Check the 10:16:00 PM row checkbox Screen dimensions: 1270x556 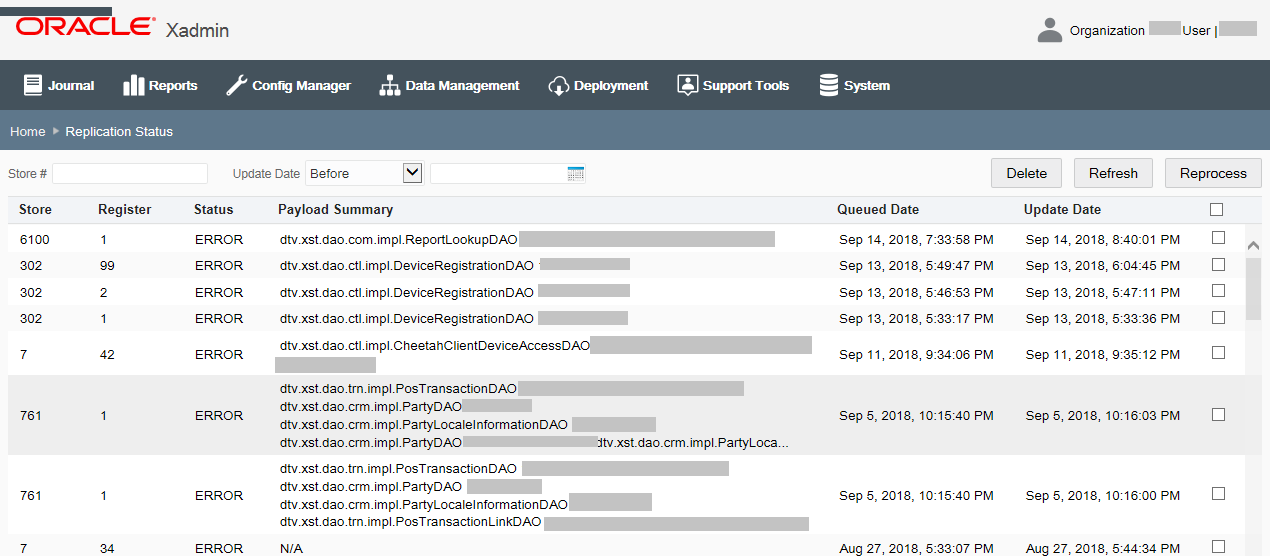tap(1218, 494)
